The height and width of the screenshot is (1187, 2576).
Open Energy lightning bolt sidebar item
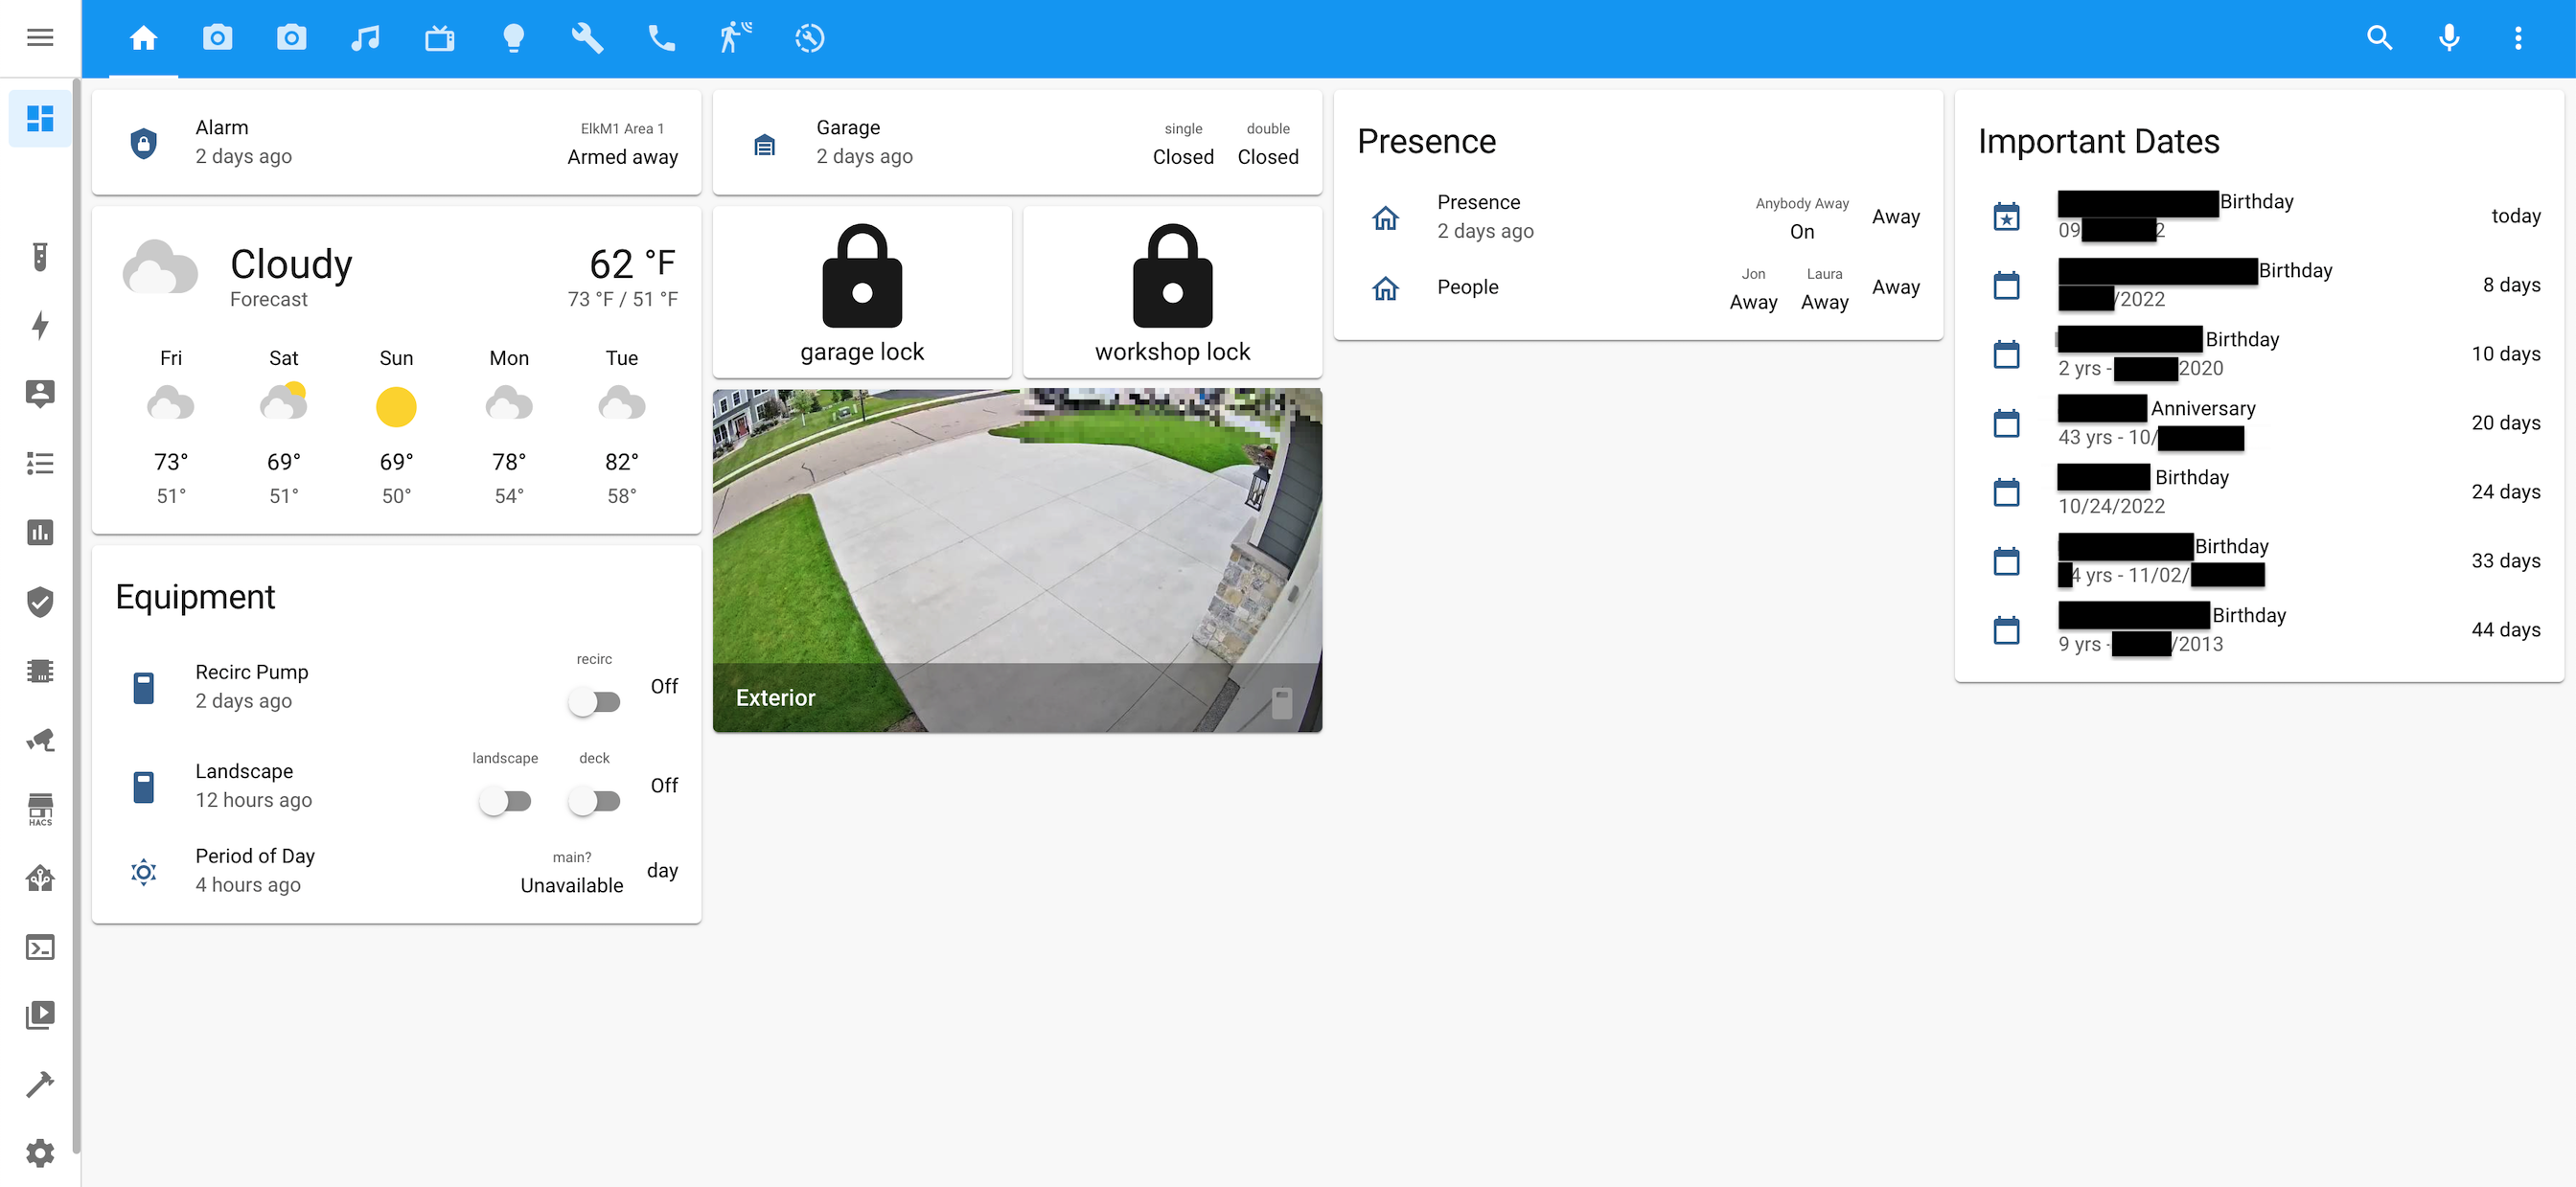pos(40,325)
